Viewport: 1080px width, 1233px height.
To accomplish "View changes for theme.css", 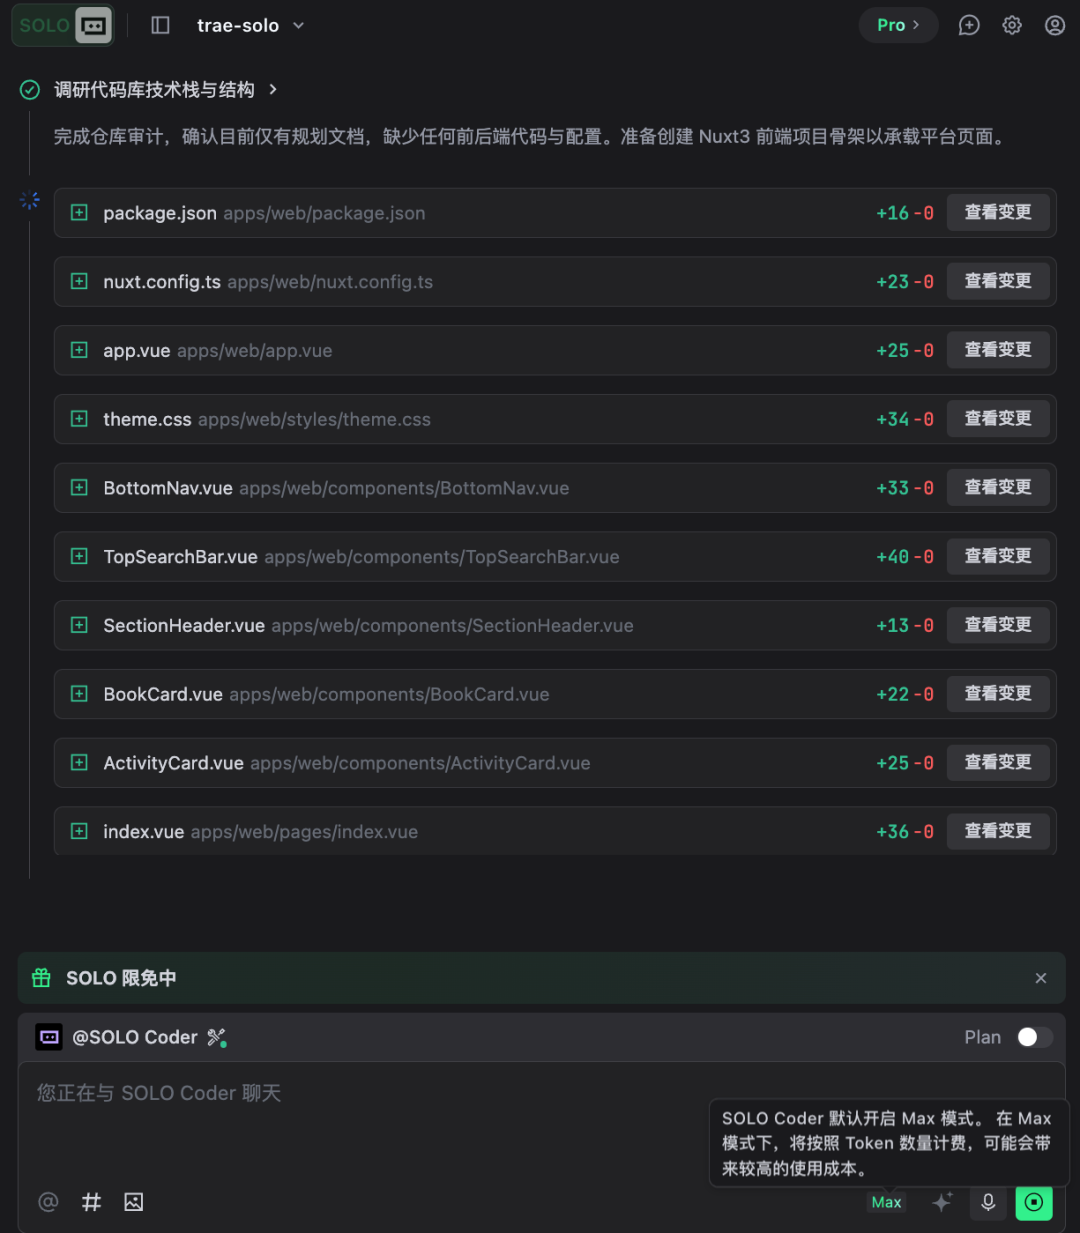I will tap(998, 419).
